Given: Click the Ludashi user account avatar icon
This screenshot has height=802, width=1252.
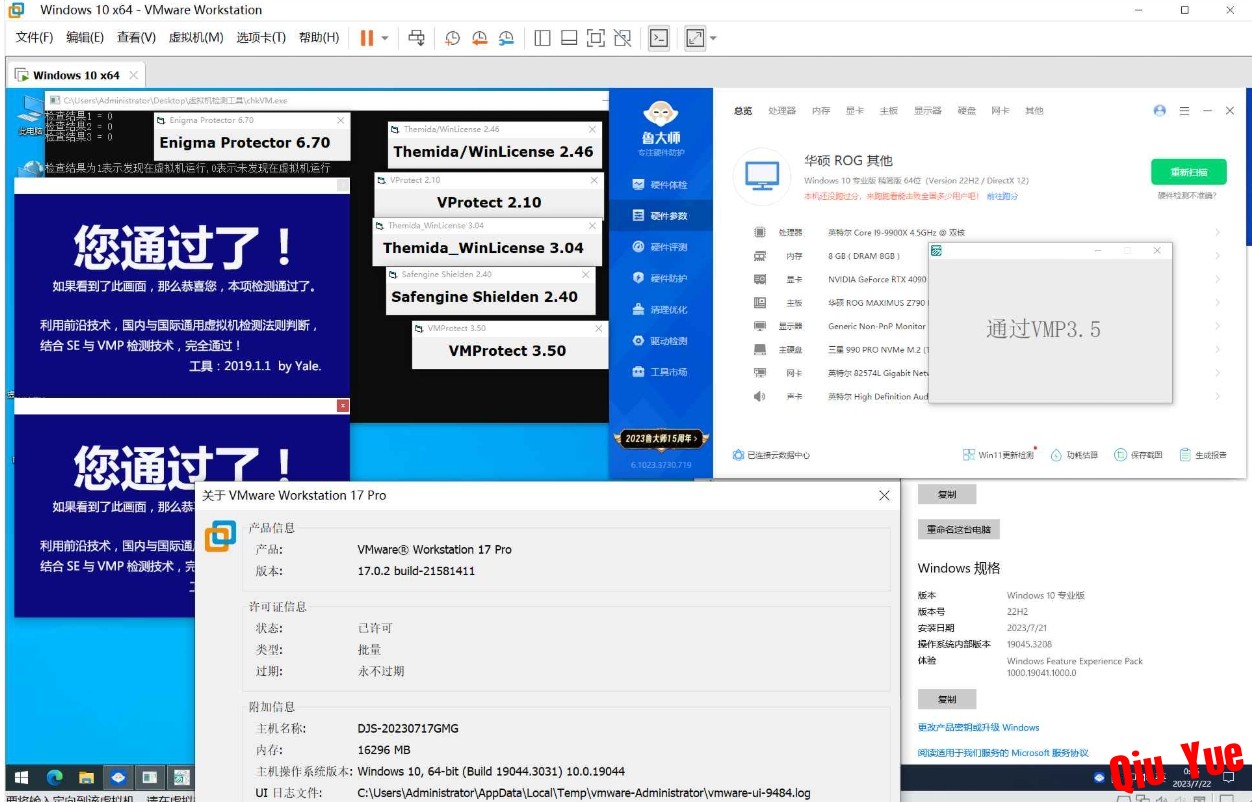Looking at the screenshot, I should 1160,111.
